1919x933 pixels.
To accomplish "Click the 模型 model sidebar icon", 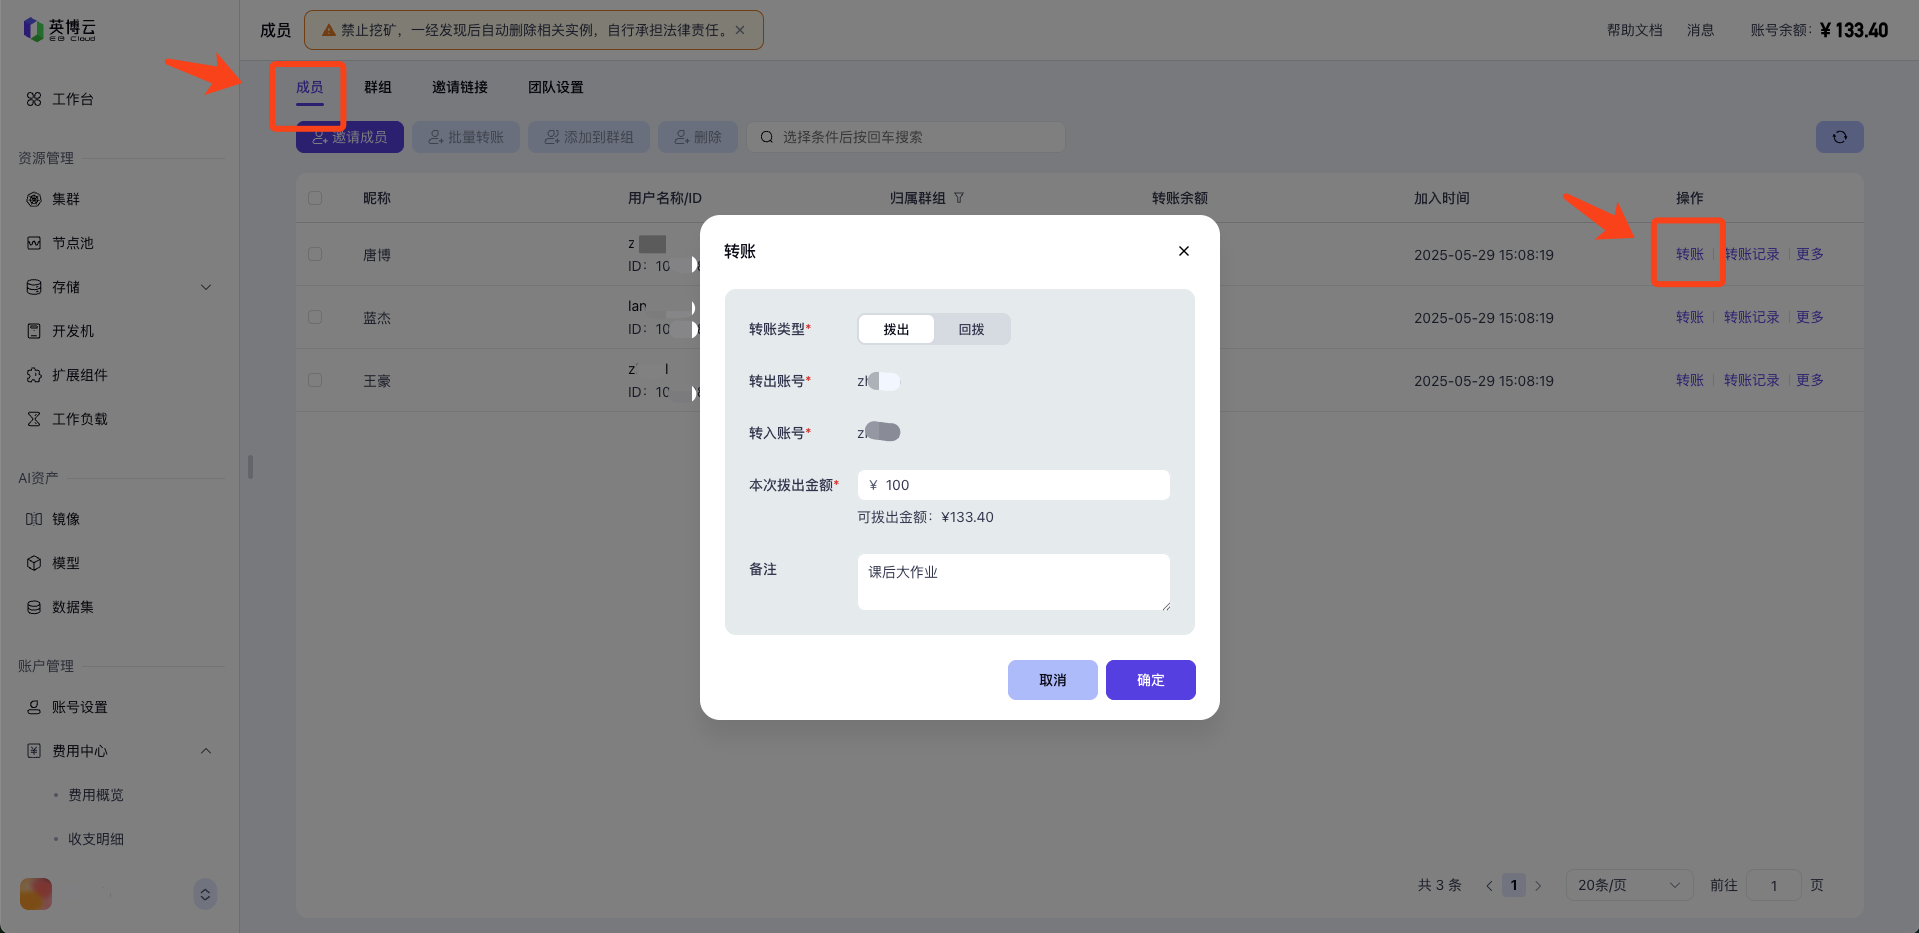I will pos(34,563).
